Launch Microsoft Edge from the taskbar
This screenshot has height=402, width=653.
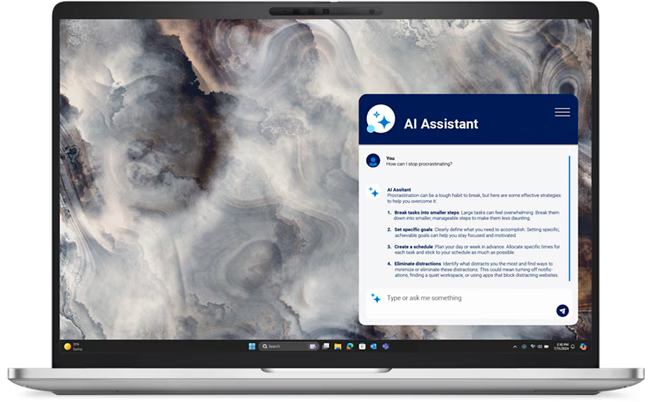(349, 346)
